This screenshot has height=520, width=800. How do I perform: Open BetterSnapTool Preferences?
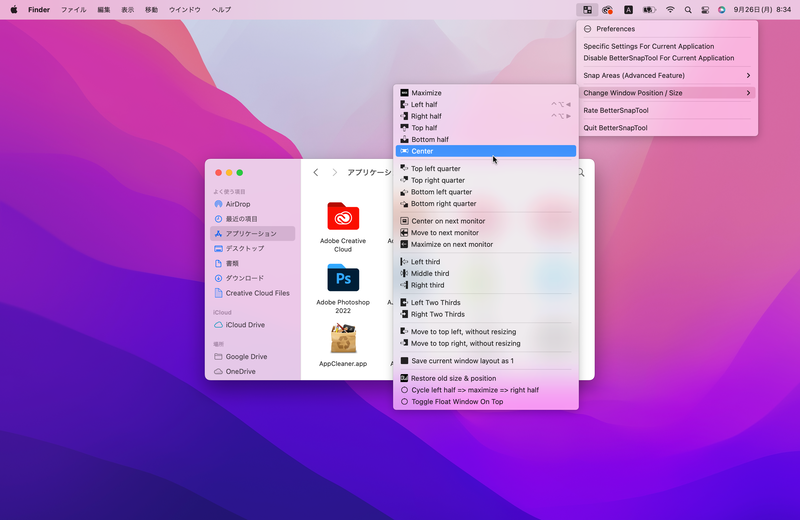point(667,29)
